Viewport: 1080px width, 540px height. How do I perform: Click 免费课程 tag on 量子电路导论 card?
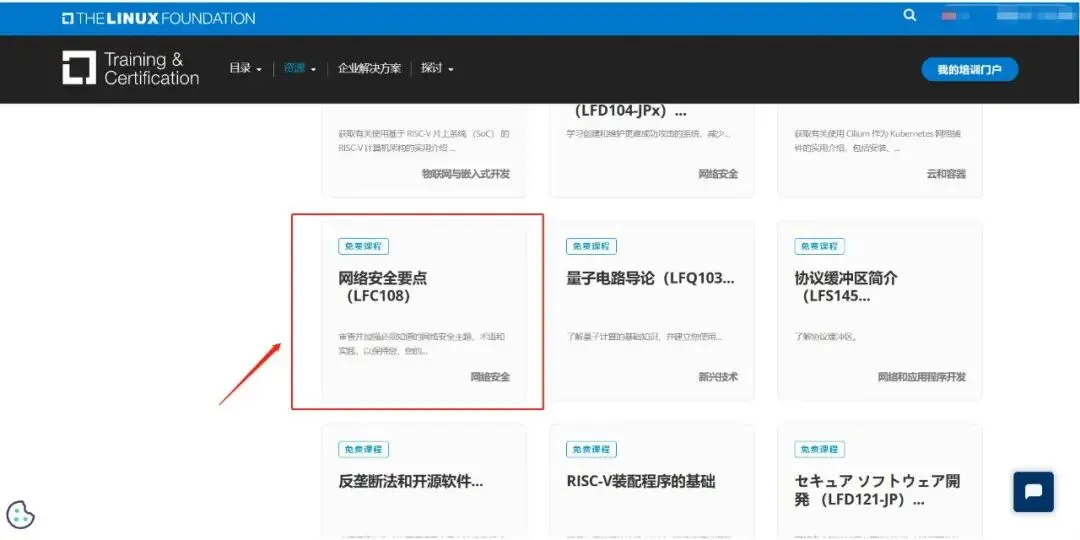pyautogui.click(x=592, y=247)
